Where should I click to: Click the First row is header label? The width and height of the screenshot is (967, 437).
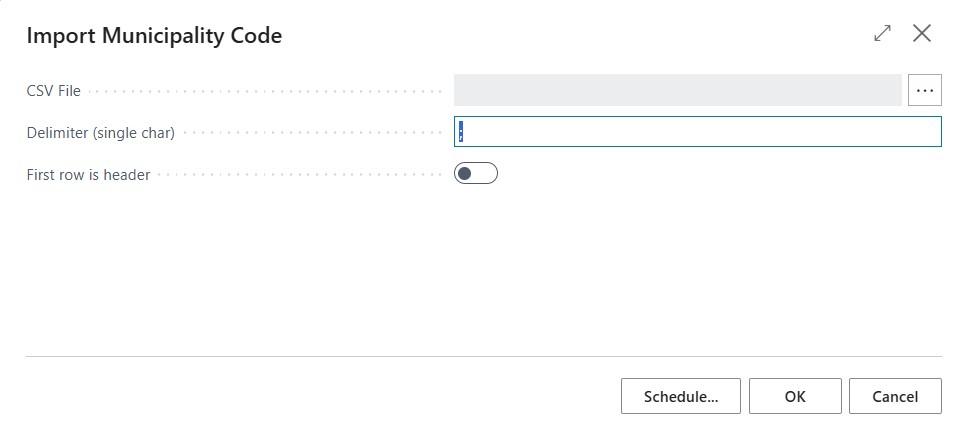click(88, 175)
